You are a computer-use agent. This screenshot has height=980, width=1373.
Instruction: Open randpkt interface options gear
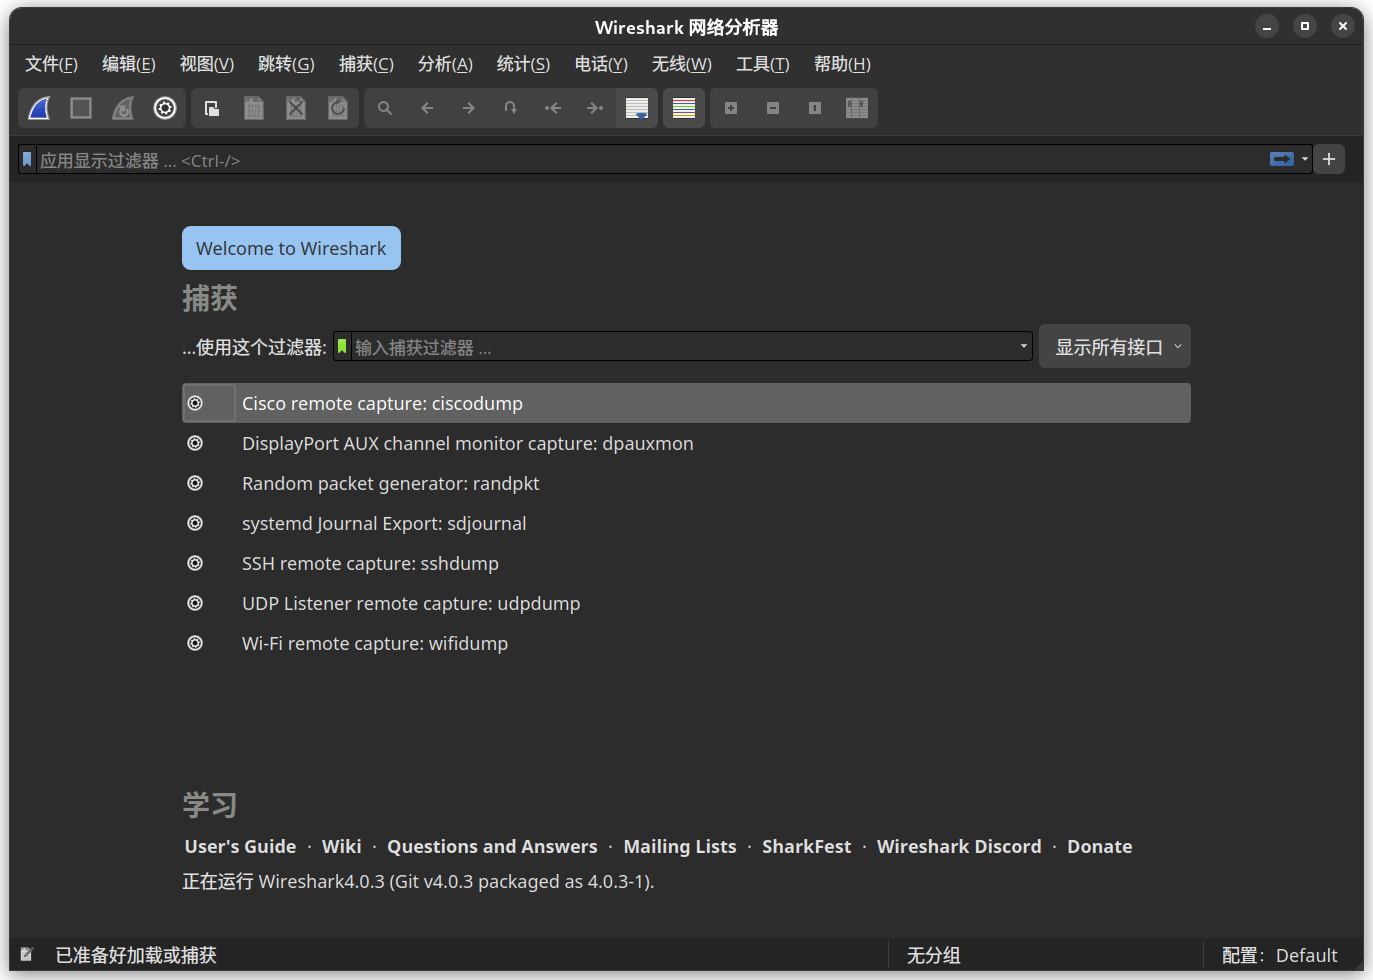point(195,483)
